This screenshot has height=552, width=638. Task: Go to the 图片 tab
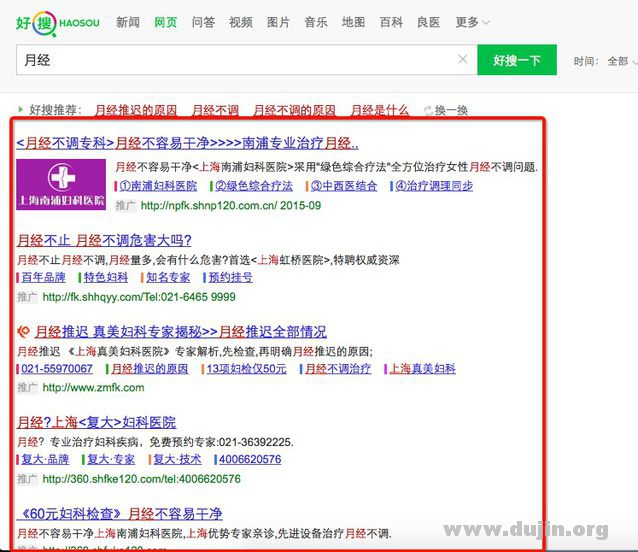[x=278, y=22]
